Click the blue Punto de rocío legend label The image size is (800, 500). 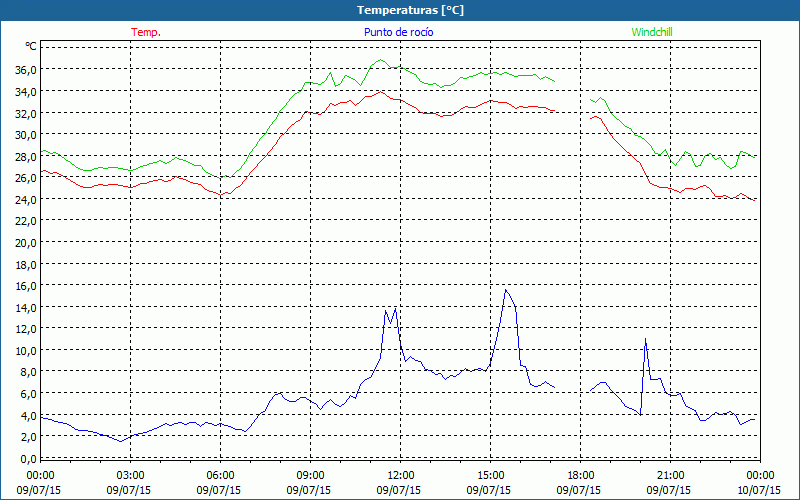[x=399, y=32]
